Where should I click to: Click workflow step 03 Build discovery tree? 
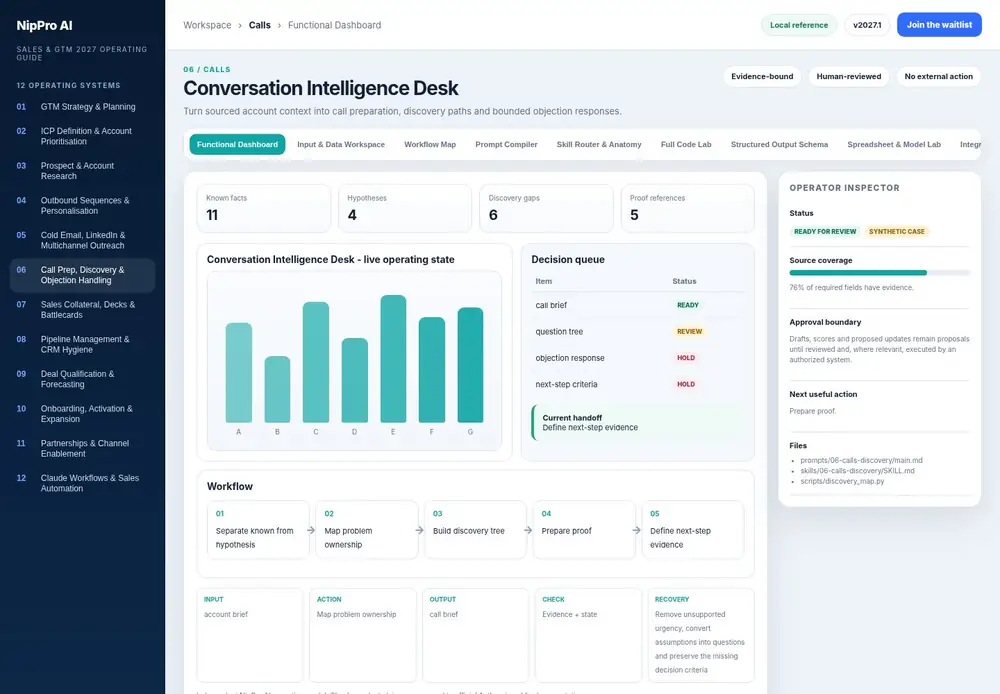[475, 530]
